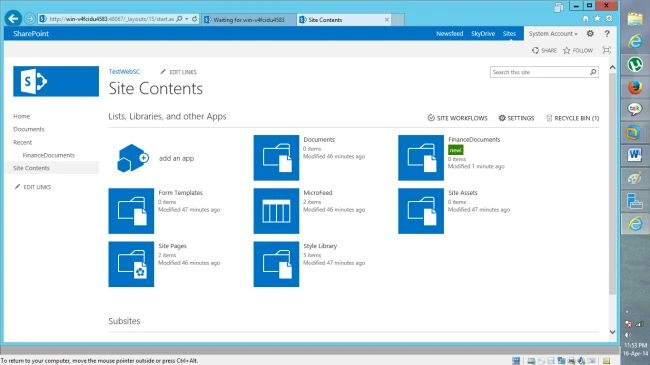Viewport: 650px width, 365px height.
Task: Click the Style Library title link
Action: 320,246
